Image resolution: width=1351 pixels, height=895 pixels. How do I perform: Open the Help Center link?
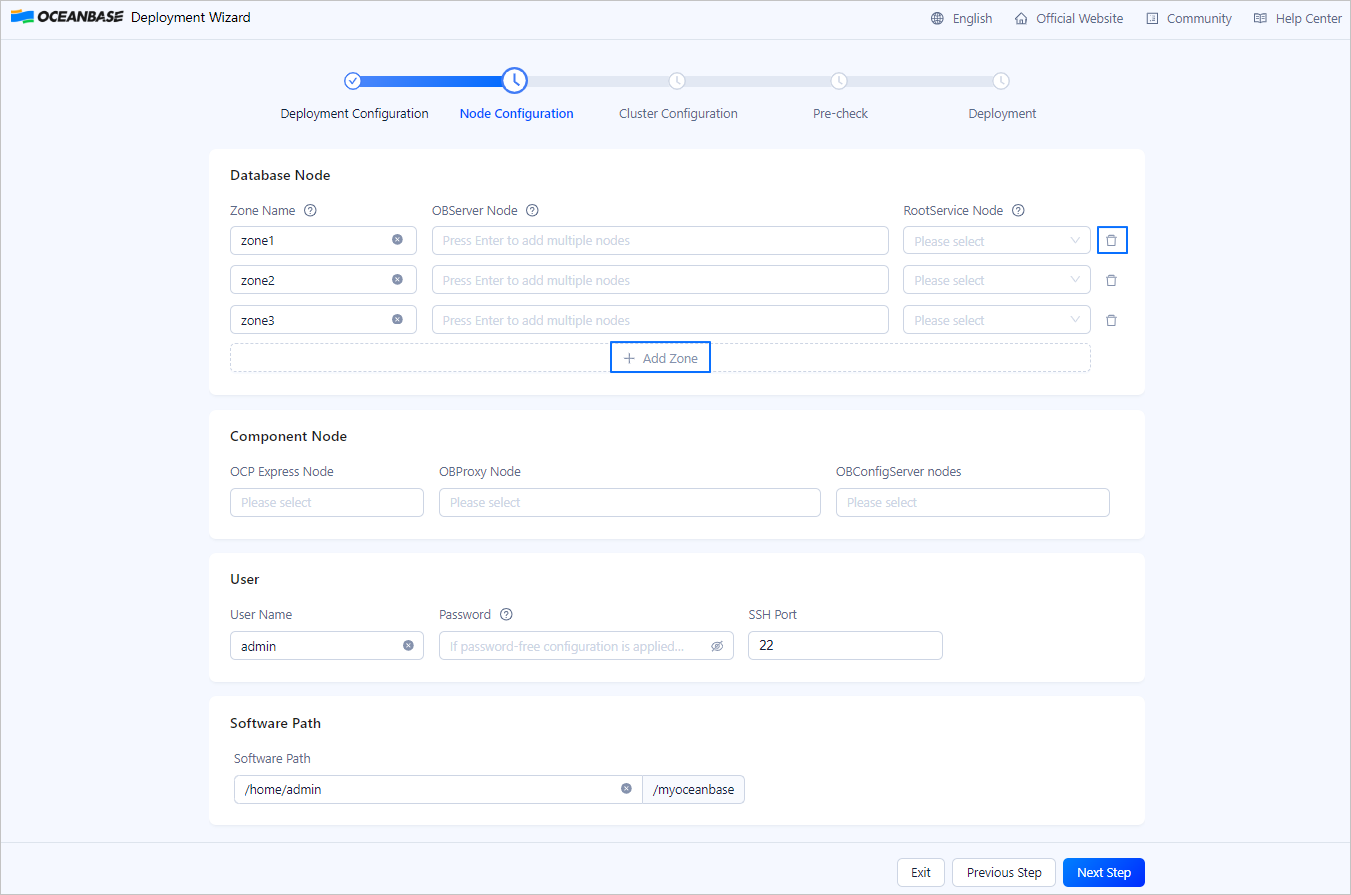tap(1297, 19)
